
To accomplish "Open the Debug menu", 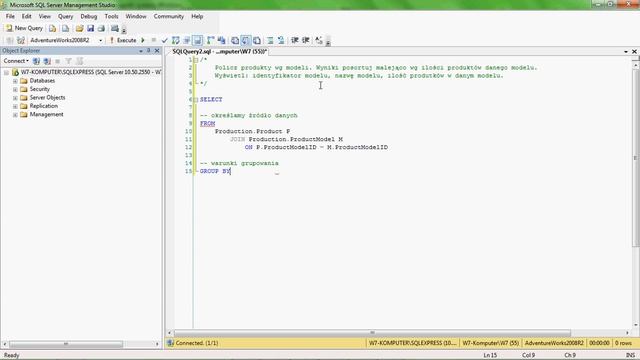I will (x=89, y=16).
